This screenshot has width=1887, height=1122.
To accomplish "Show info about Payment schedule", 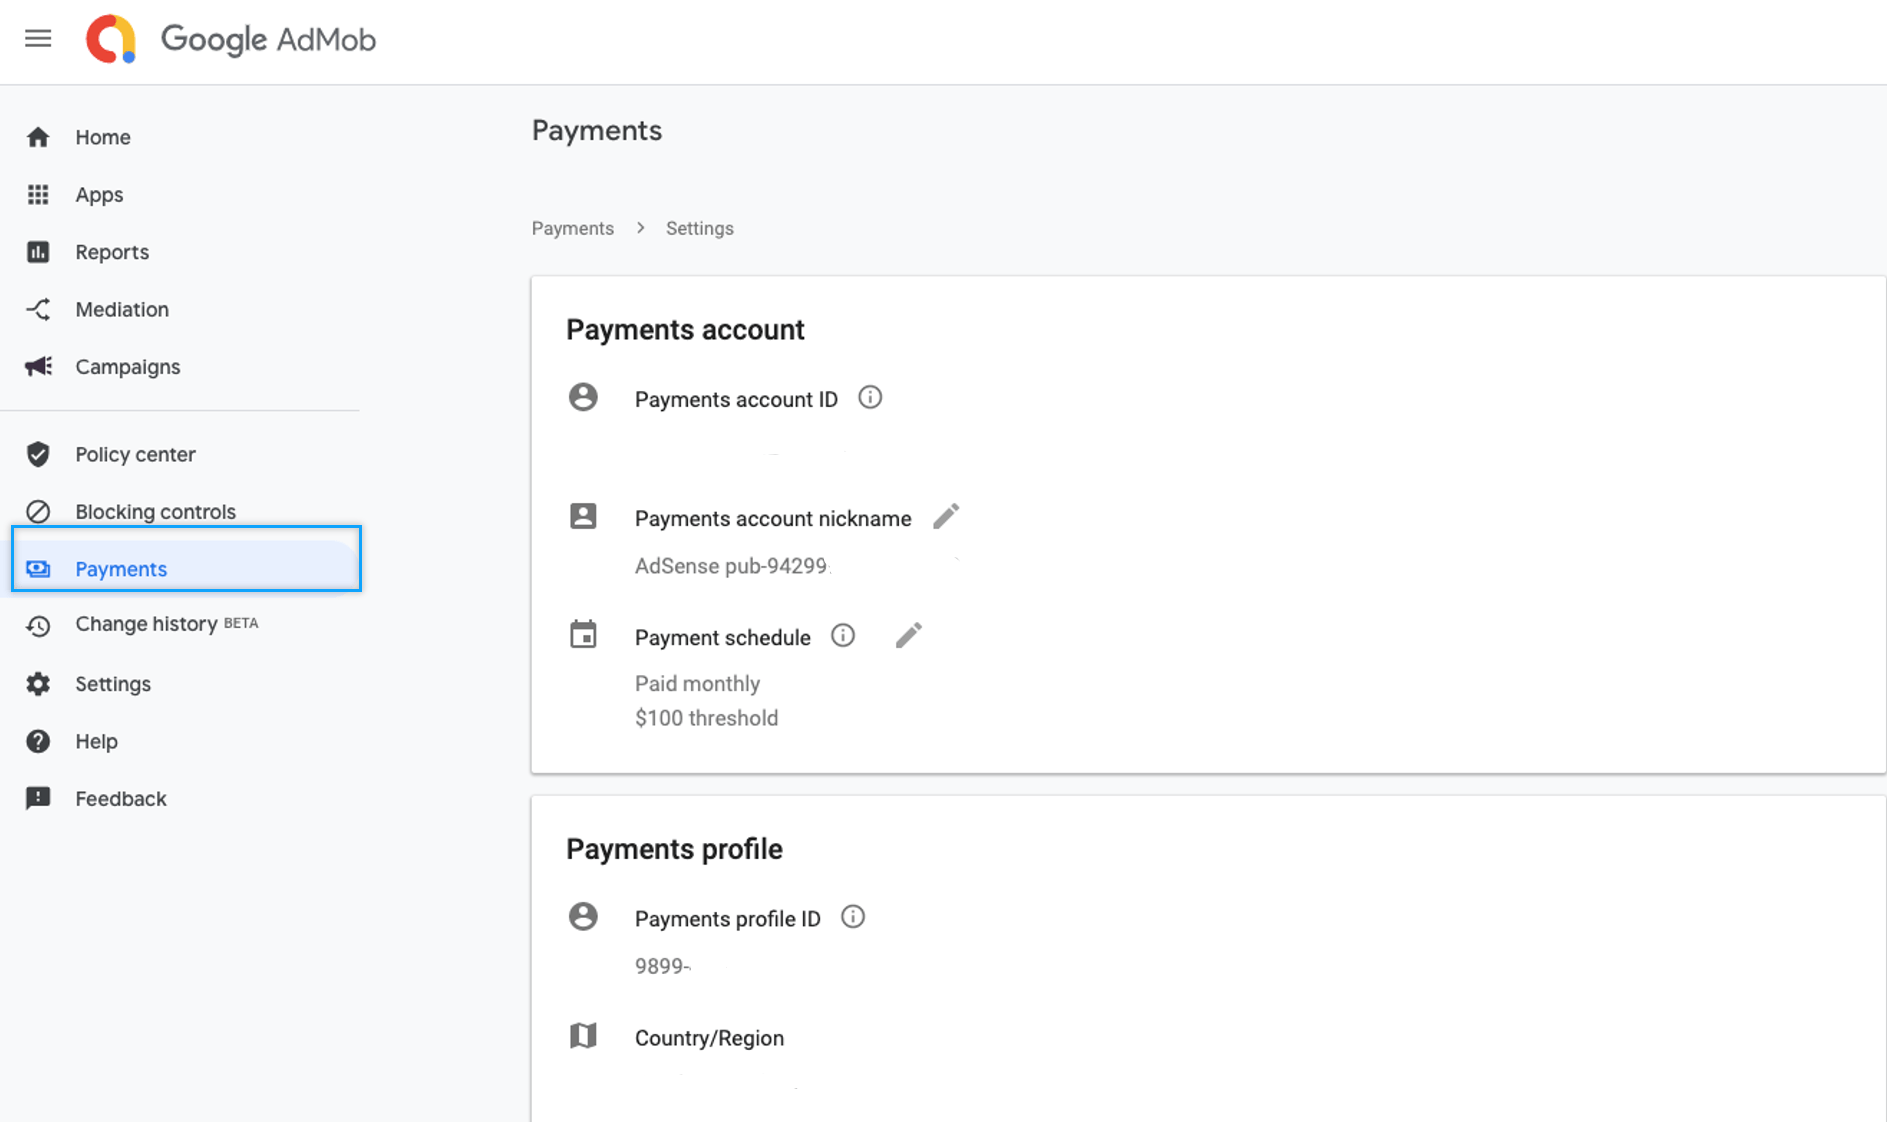I will point(843,636).
